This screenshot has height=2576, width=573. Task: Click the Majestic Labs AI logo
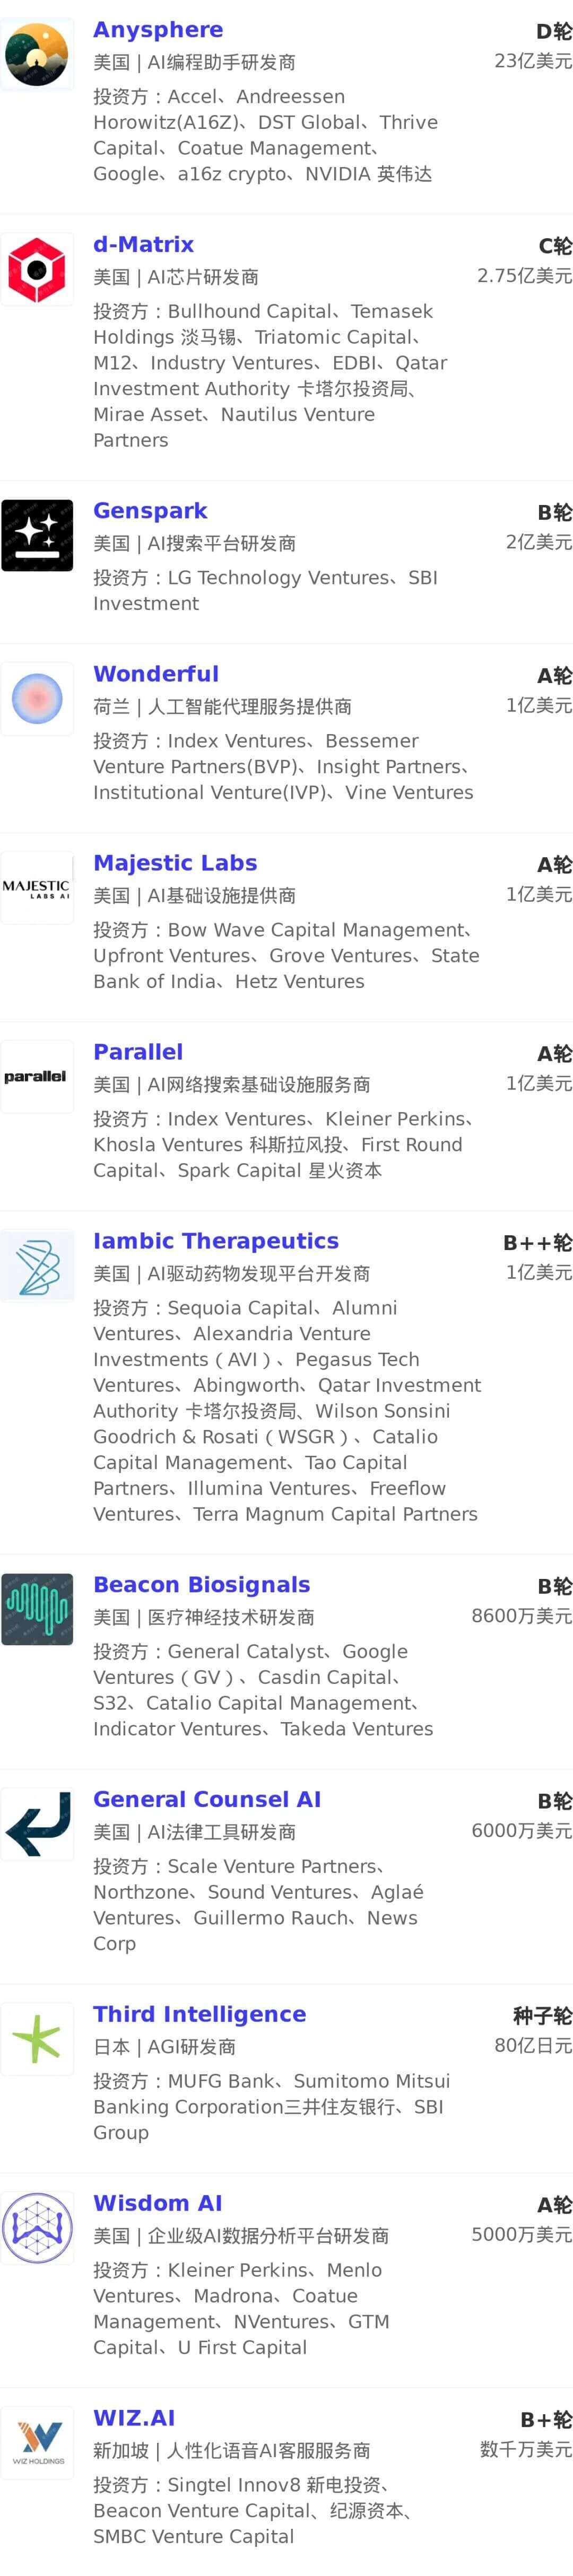click(37, 887)
